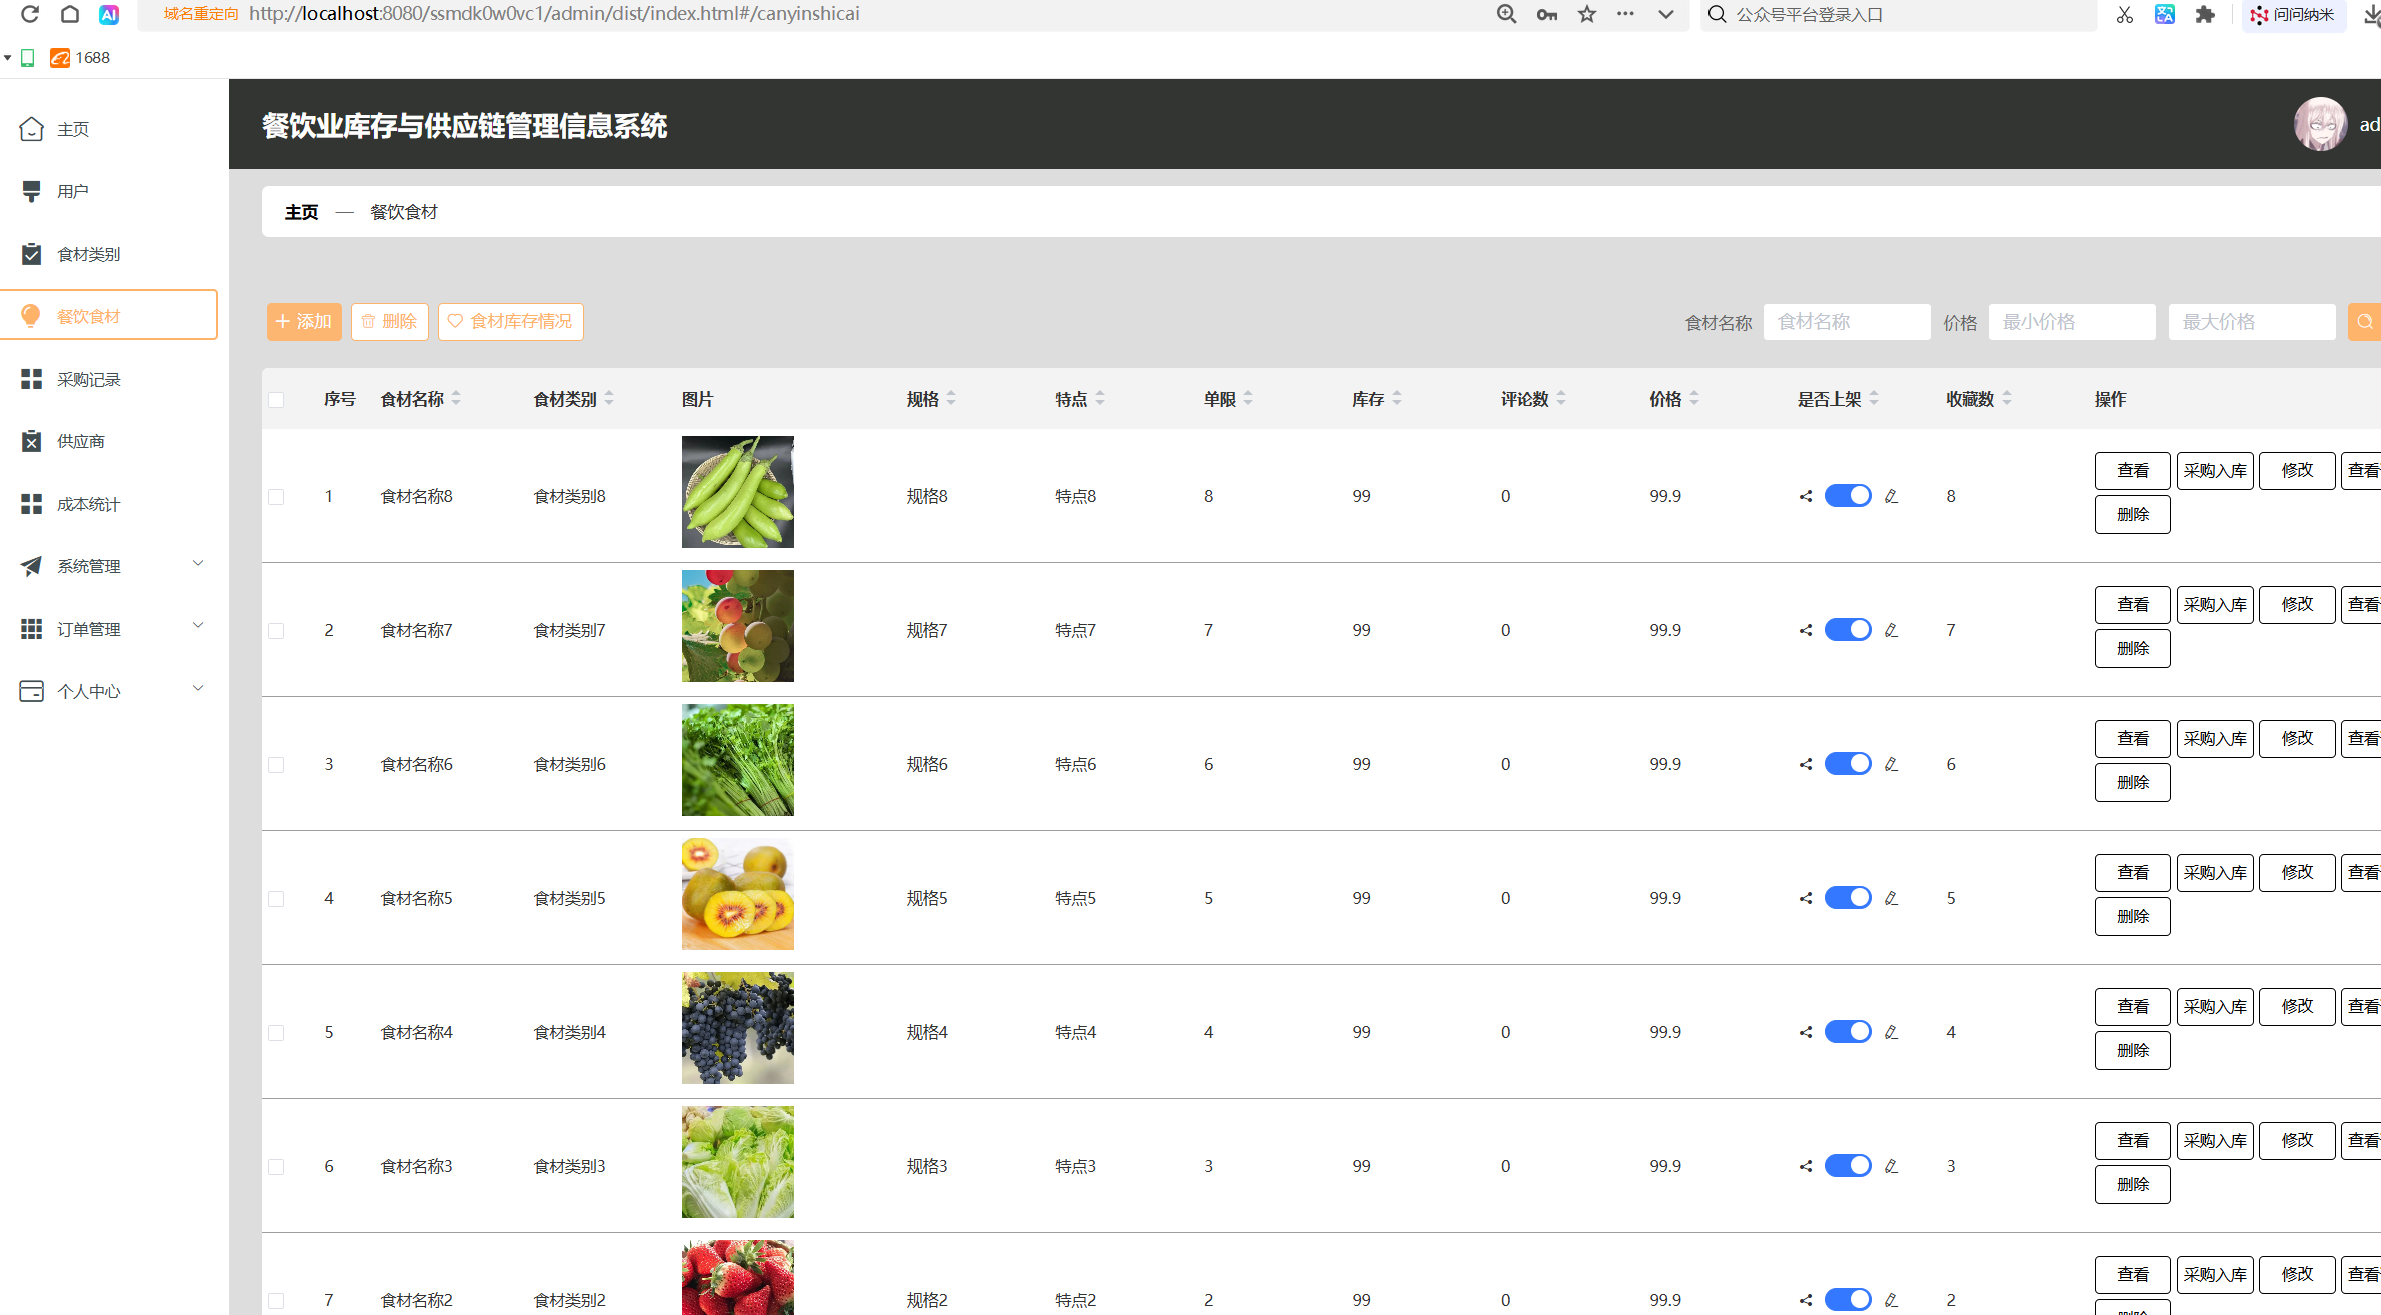Toggle 是否上架 switch for 食材名称6
The height and width of the screenshot is (1315, 2381).
click(x=1848, y=764)
